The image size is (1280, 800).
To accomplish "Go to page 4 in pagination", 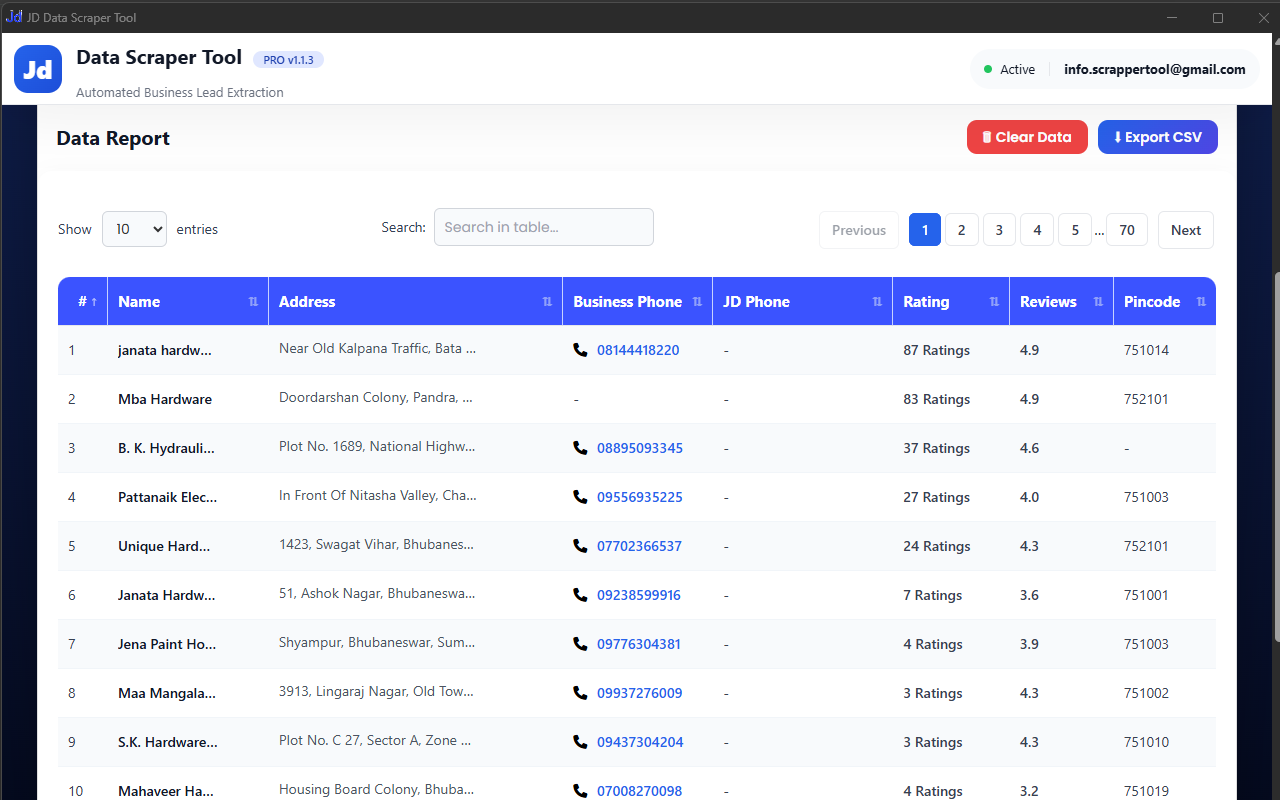I will pos(1037,230).
